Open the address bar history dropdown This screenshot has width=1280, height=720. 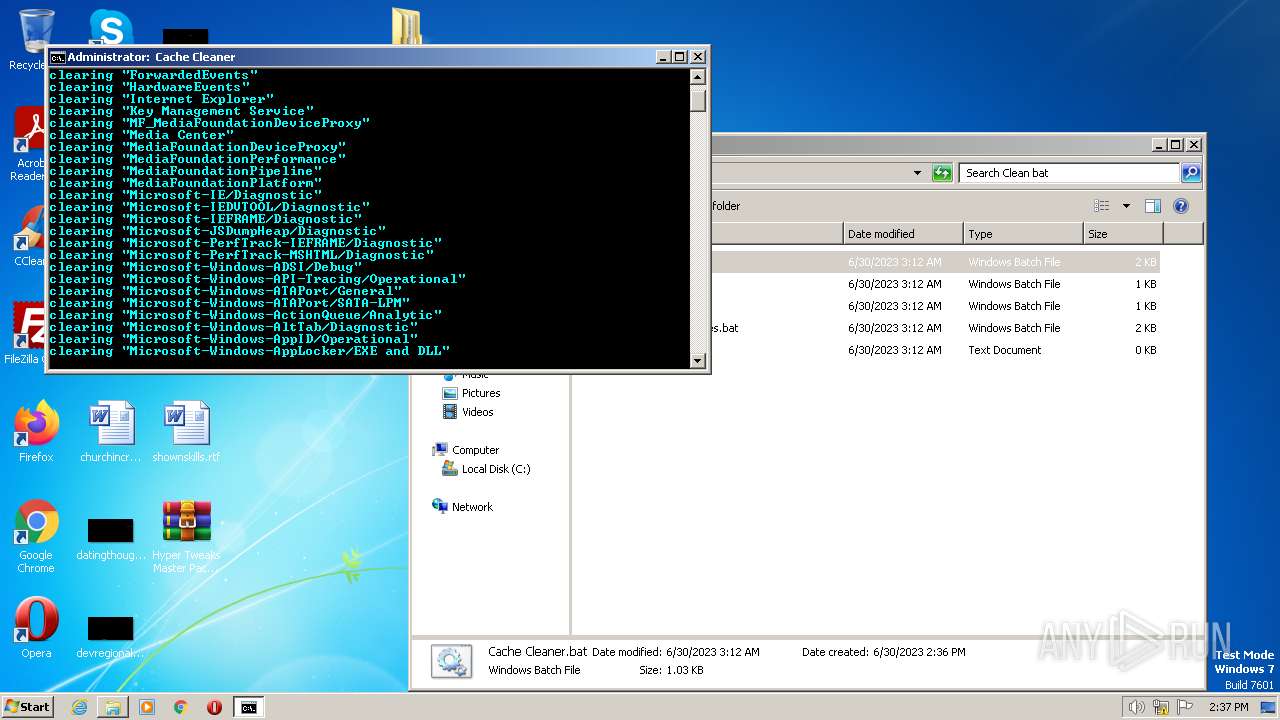(917, 173)
